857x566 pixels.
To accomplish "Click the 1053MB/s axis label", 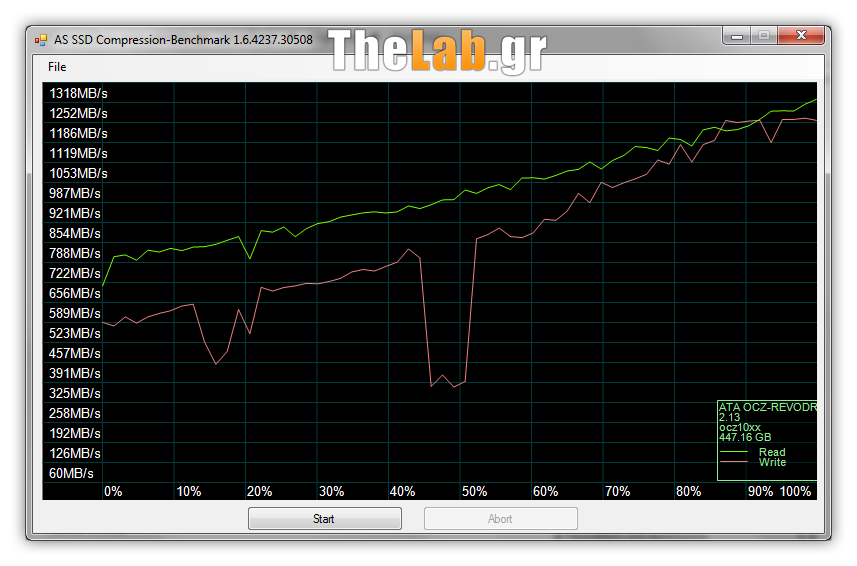I will (78, 173).
